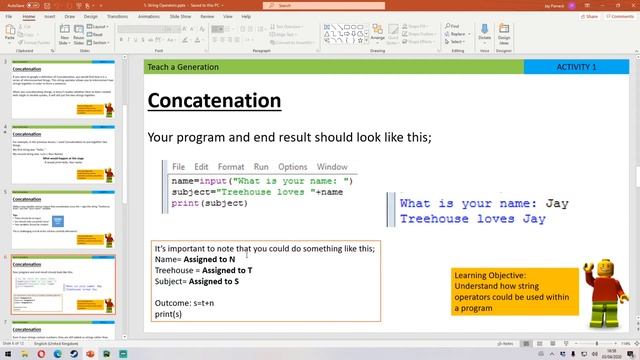Click the user account avatar

point(572,6)
